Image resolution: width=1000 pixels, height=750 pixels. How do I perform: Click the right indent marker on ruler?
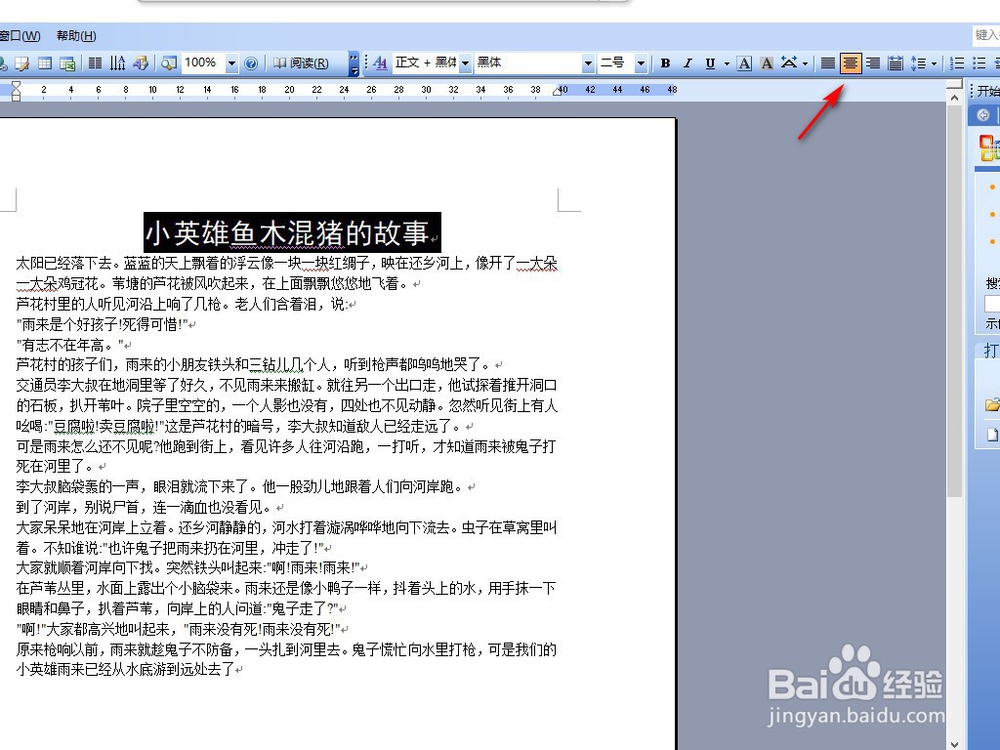[557, 92]
